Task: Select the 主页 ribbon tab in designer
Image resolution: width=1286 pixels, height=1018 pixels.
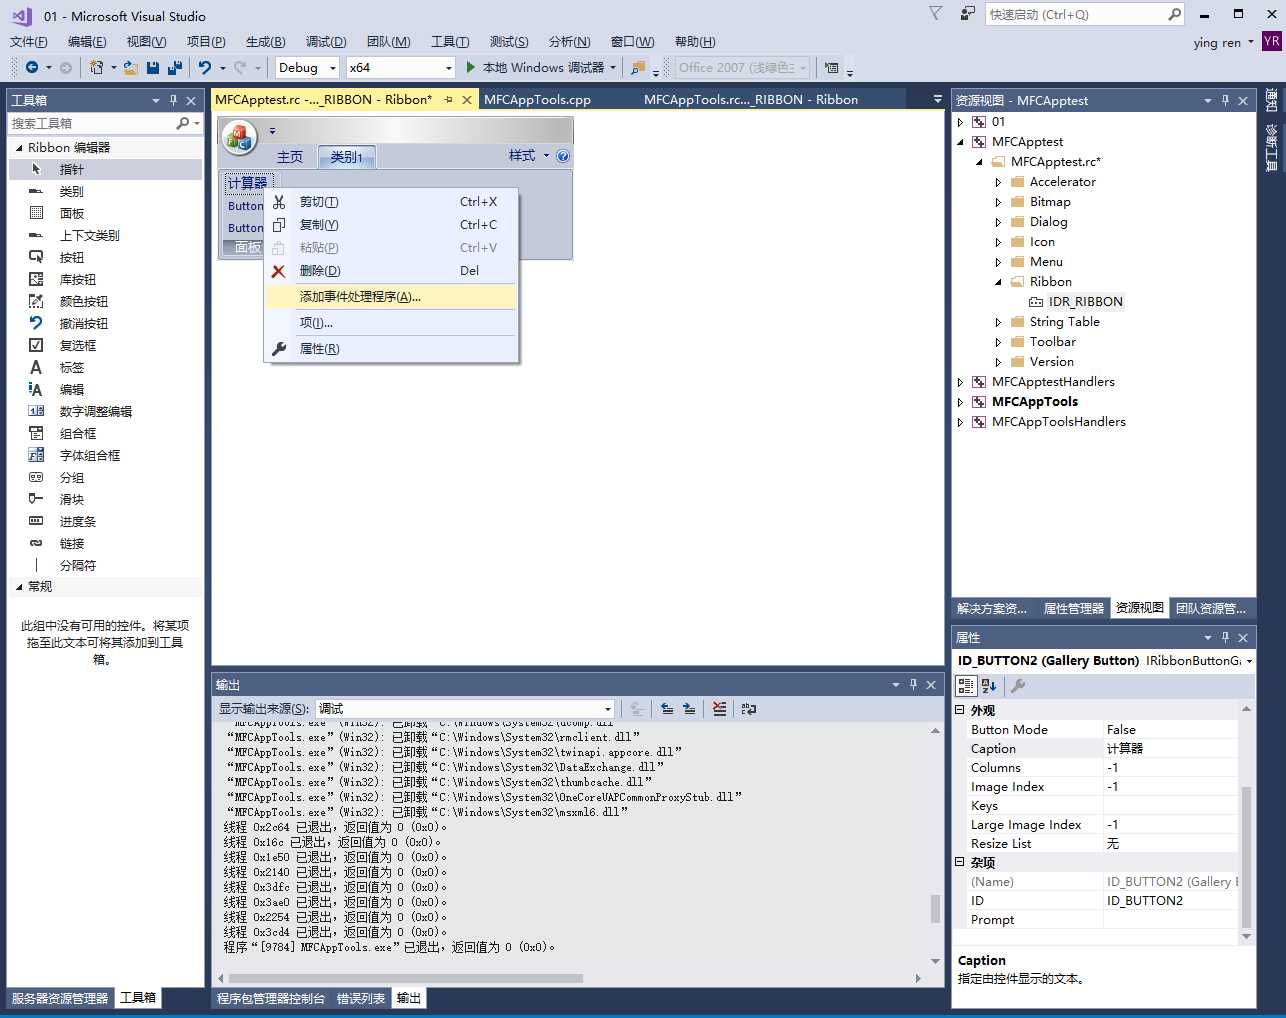Action: pos(290,157)
